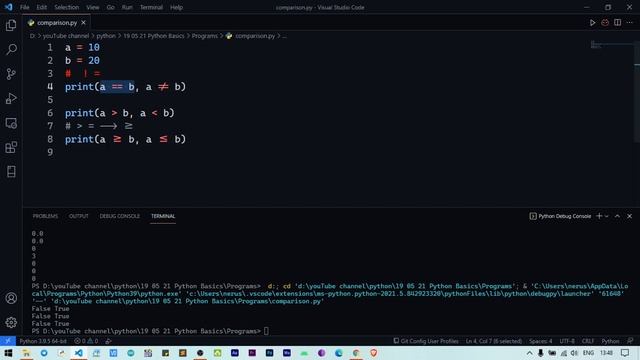Open the editor More Actions ellipsis

[630, 23]
